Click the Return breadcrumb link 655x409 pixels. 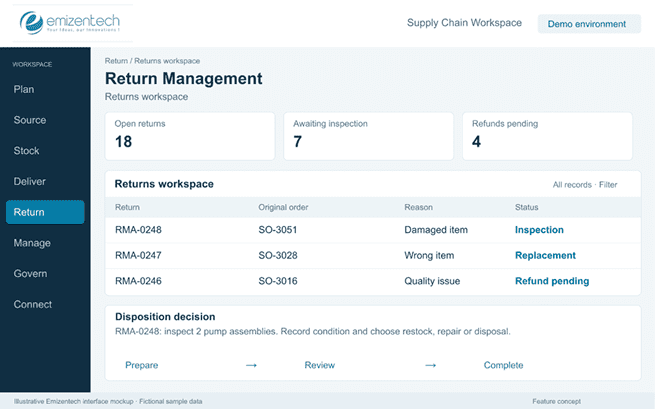click(116, 61)
